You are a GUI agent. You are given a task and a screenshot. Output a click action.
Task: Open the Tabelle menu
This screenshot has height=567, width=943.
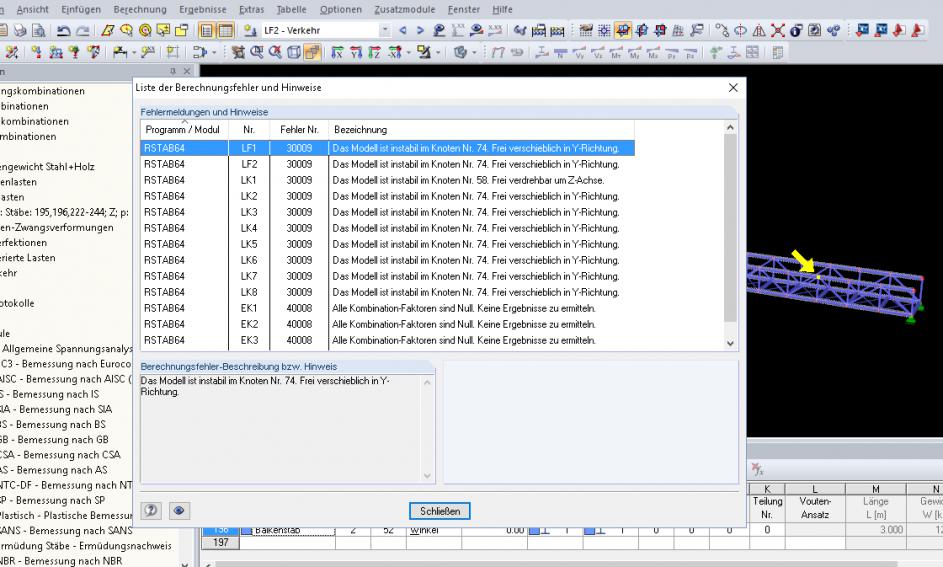(291, 9)
